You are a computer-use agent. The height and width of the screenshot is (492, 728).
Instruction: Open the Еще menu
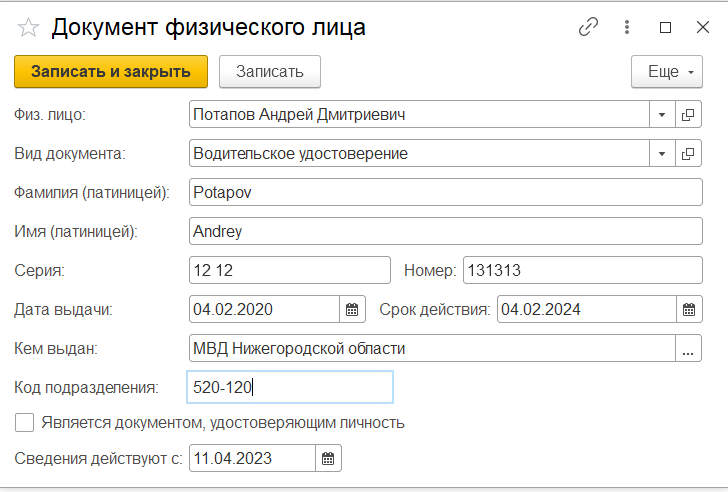tap(666, 72)
